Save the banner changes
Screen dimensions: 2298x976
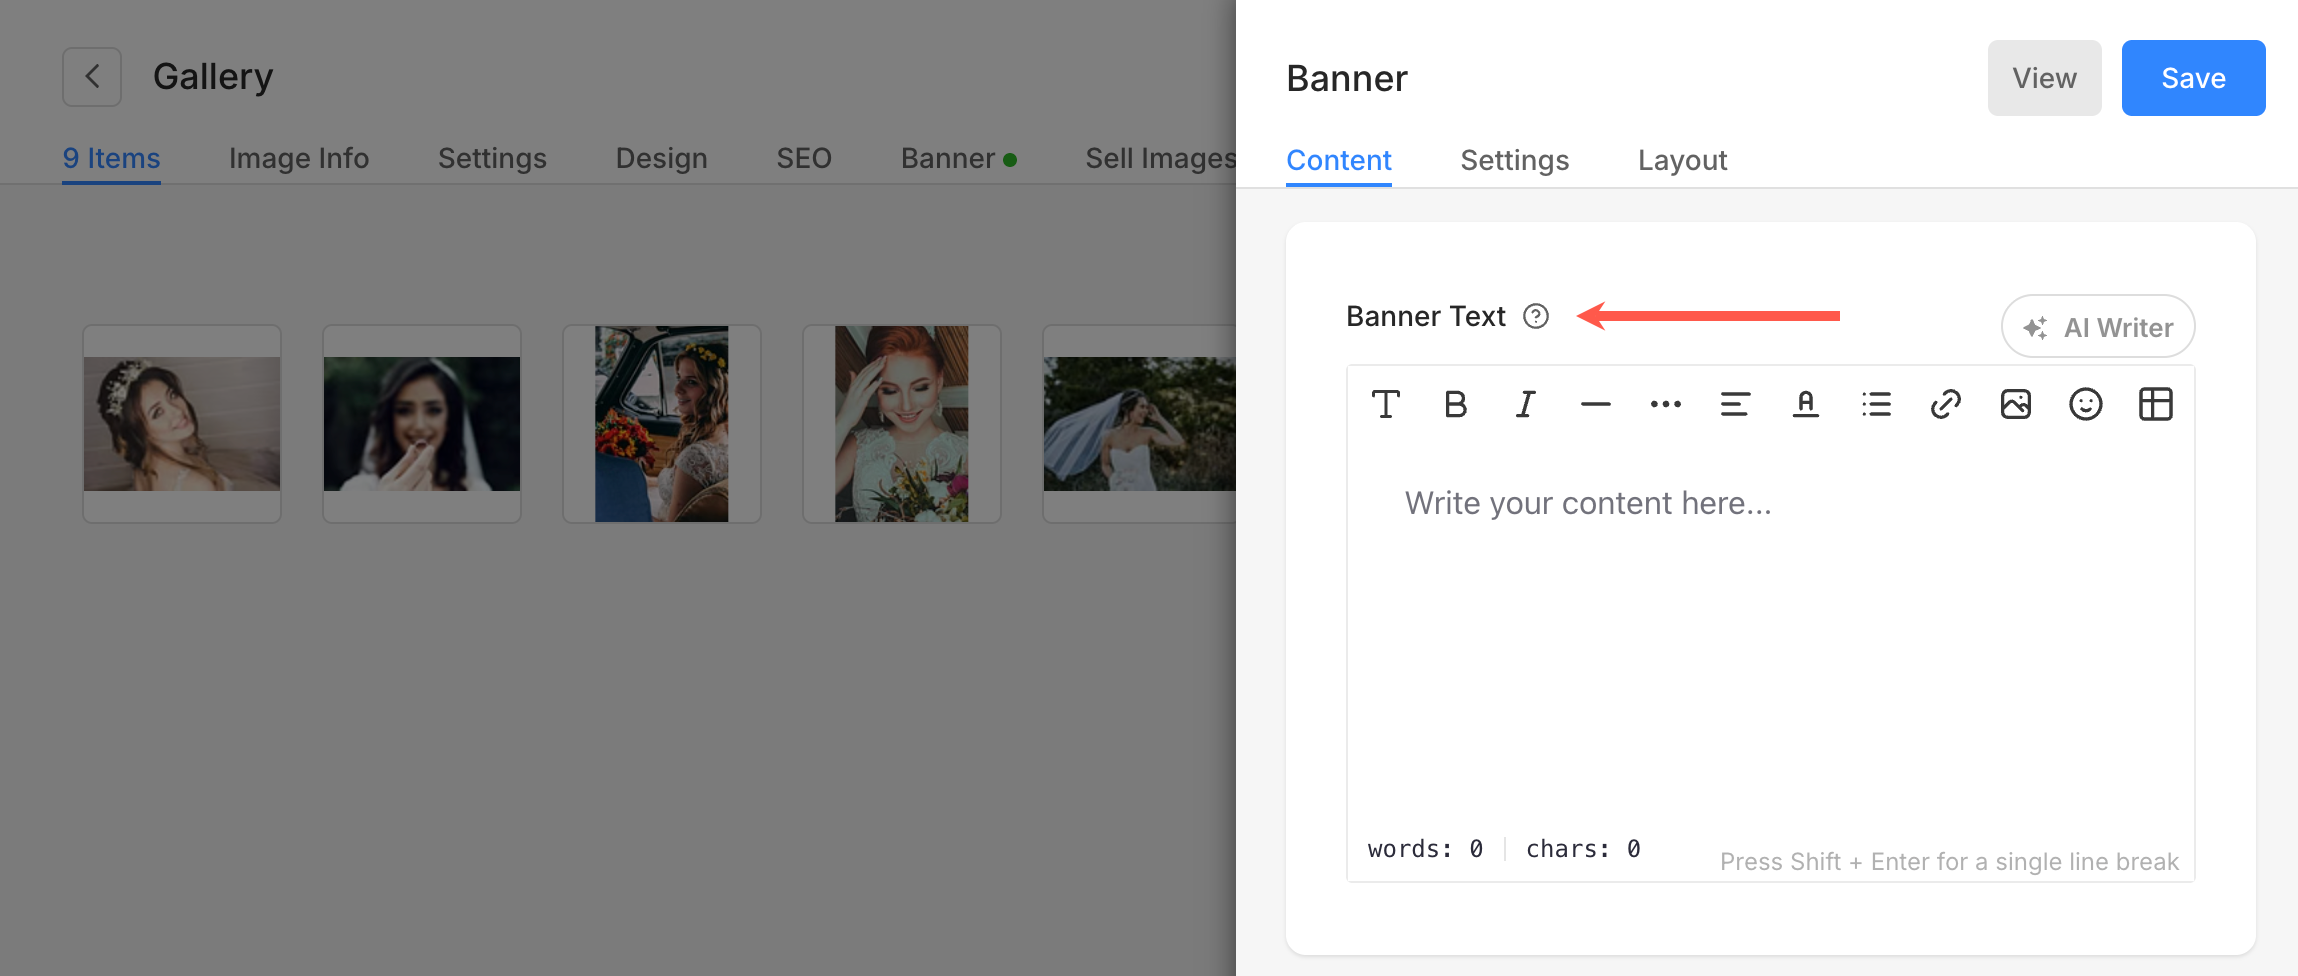coord(2193,78)
